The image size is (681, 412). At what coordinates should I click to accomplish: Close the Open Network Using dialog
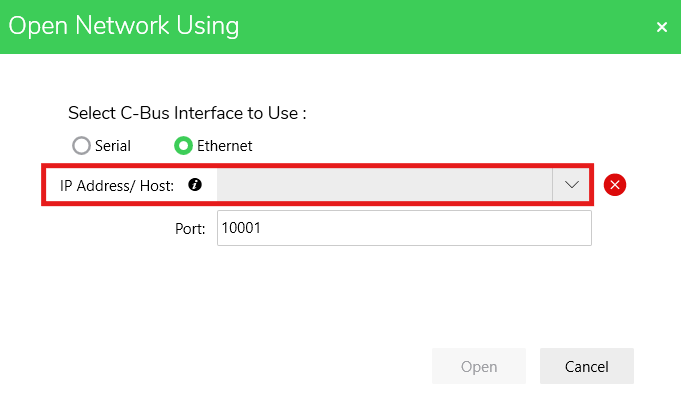661,27
